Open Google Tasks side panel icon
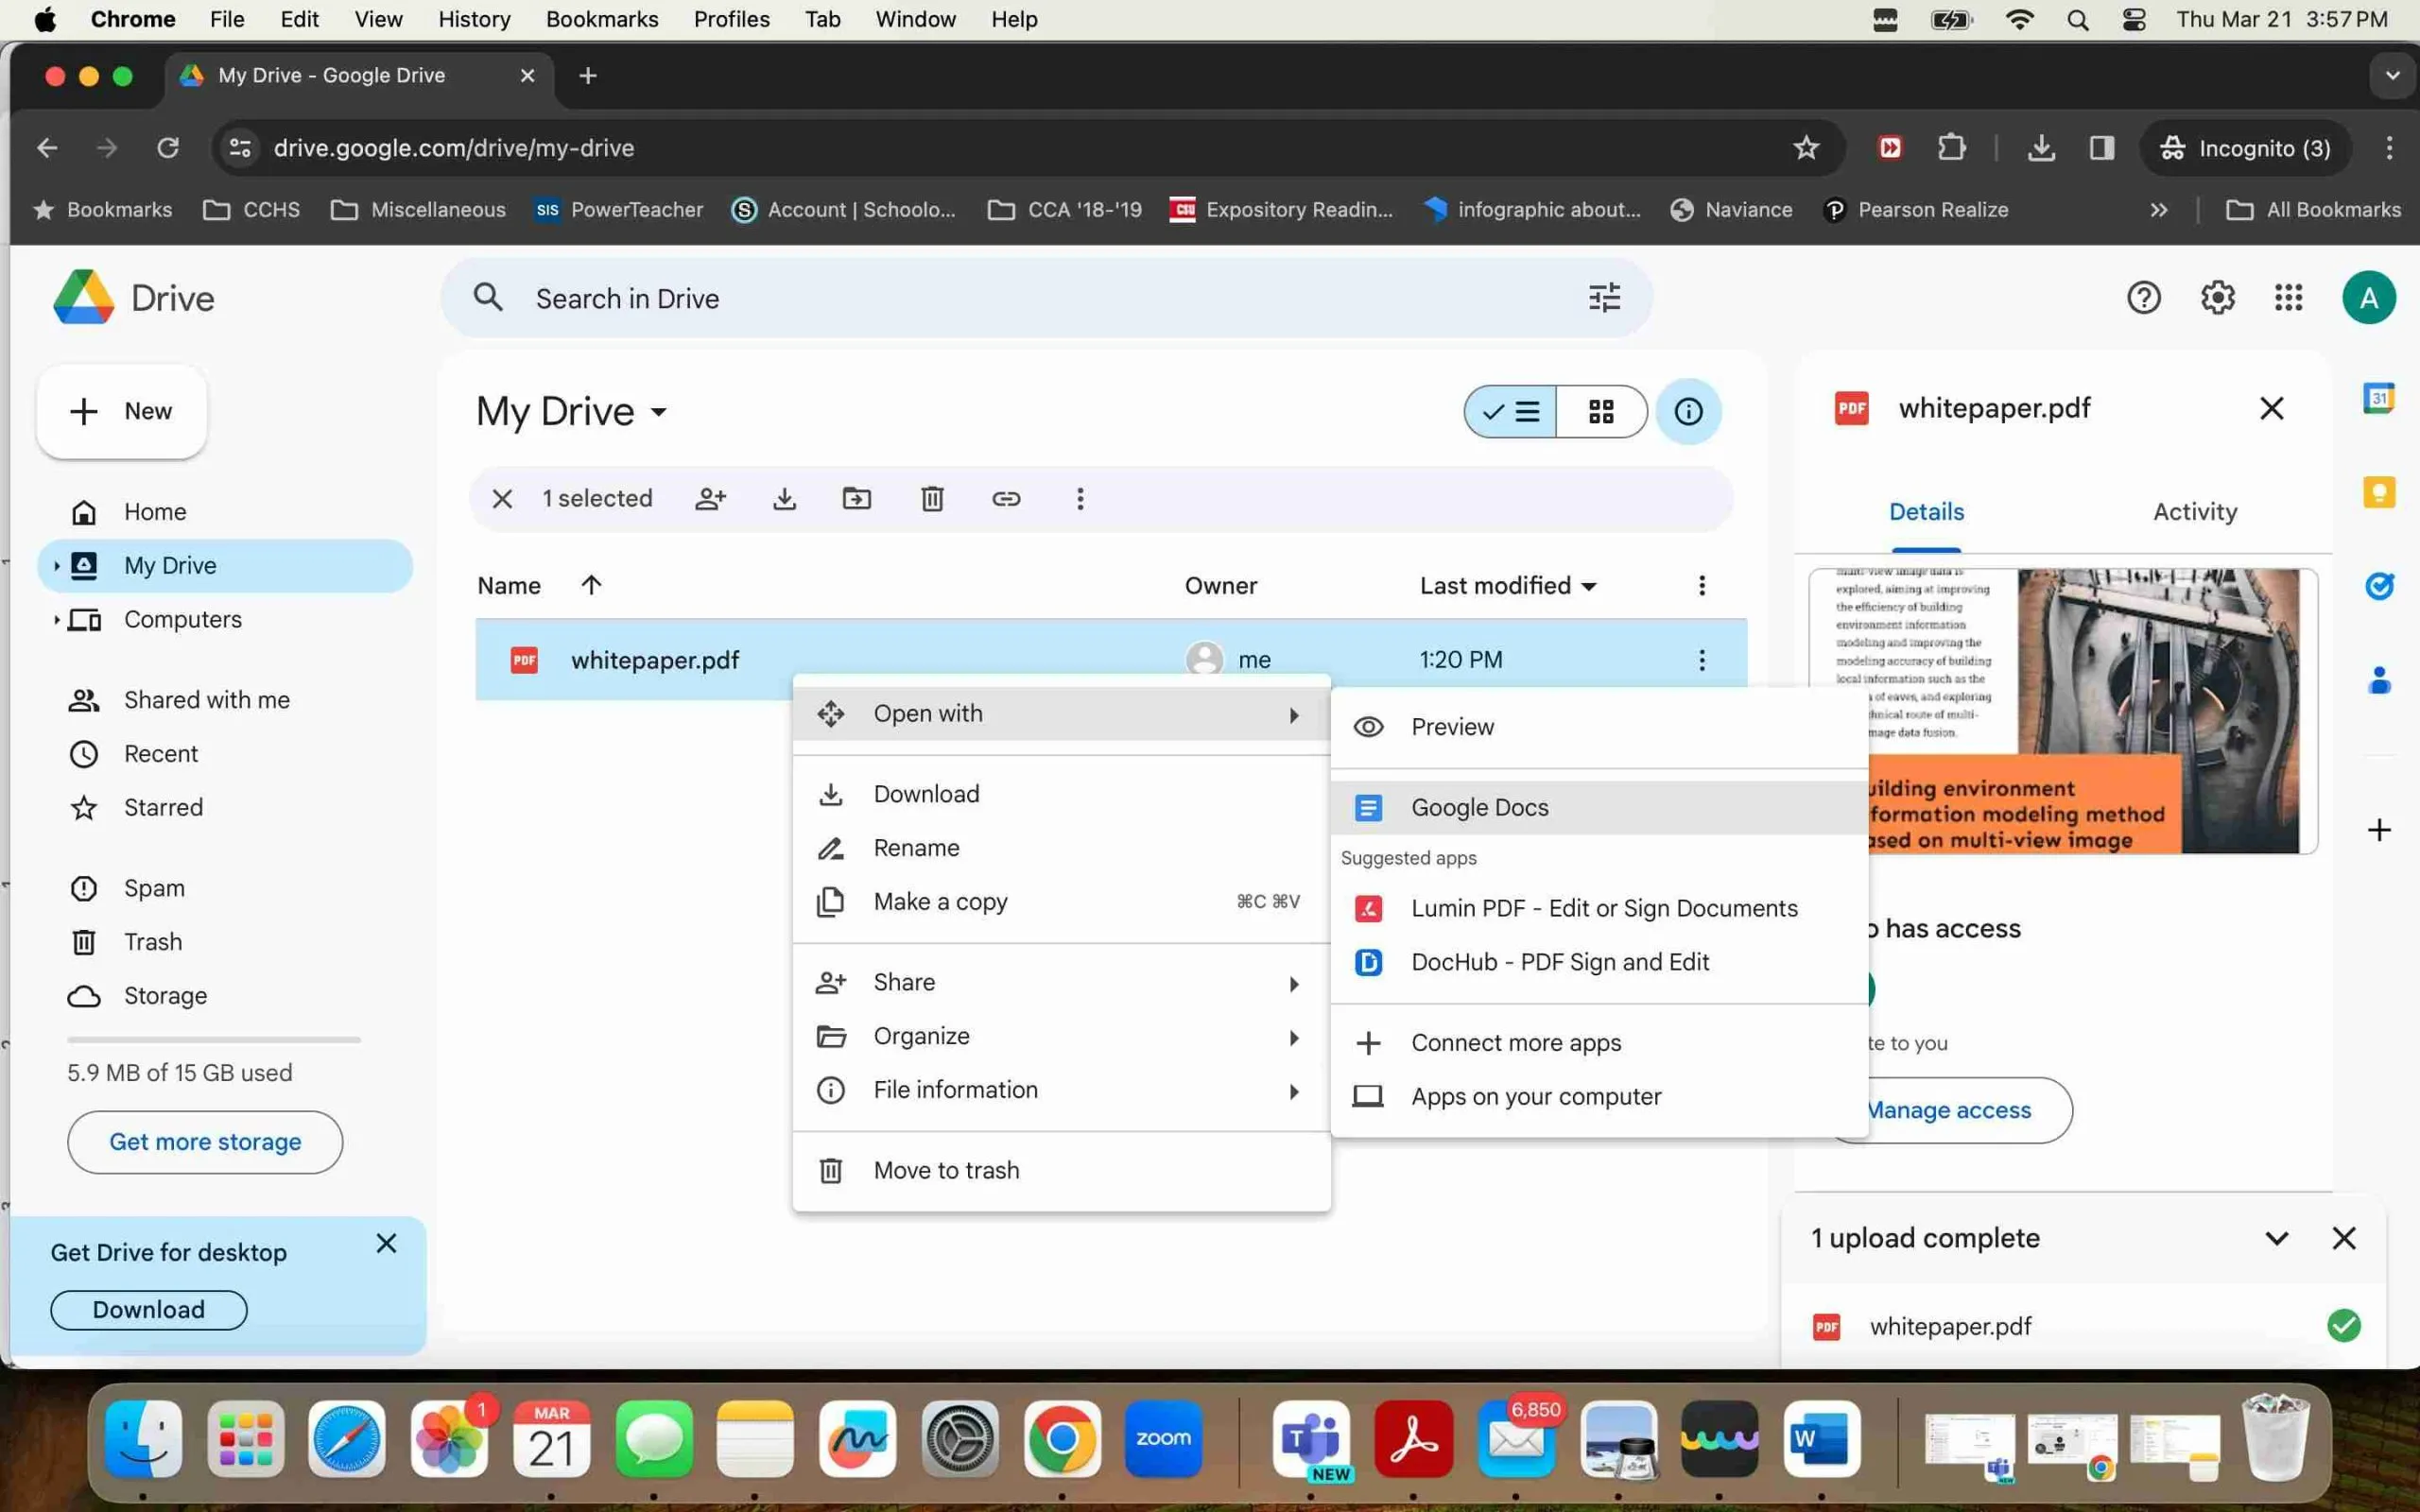The height and width of the screenshot is (1512, 2420). coord(2379,586)
